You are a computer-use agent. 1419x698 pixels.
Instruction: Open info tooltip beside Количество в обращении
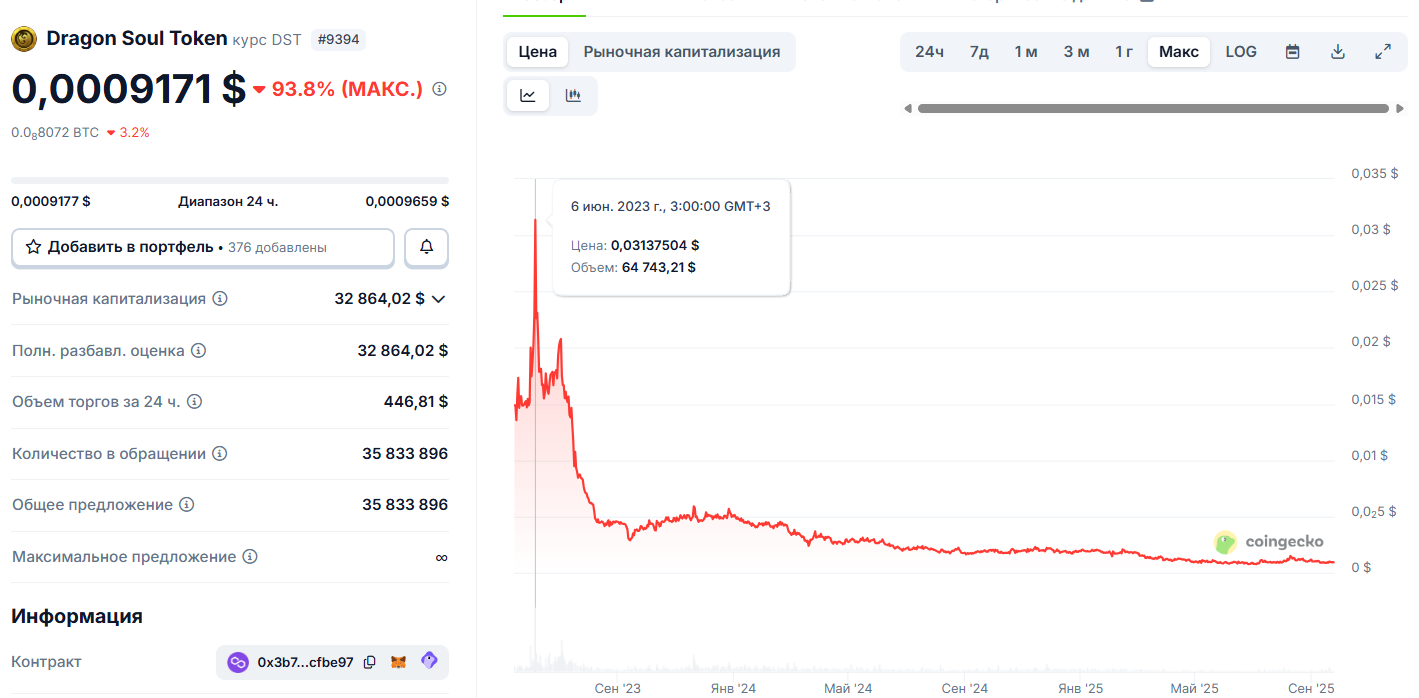[x=220, y=454]
